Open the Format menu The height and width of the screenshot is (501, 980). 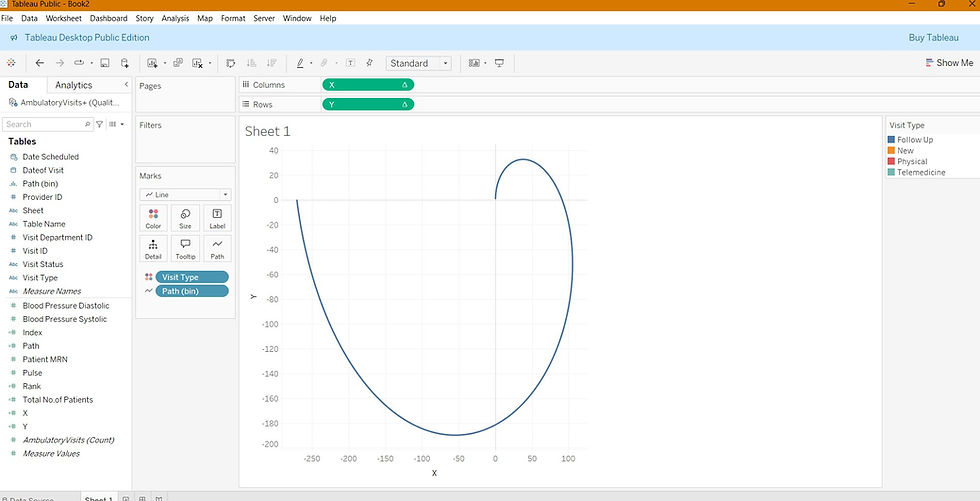coord(232,18)
